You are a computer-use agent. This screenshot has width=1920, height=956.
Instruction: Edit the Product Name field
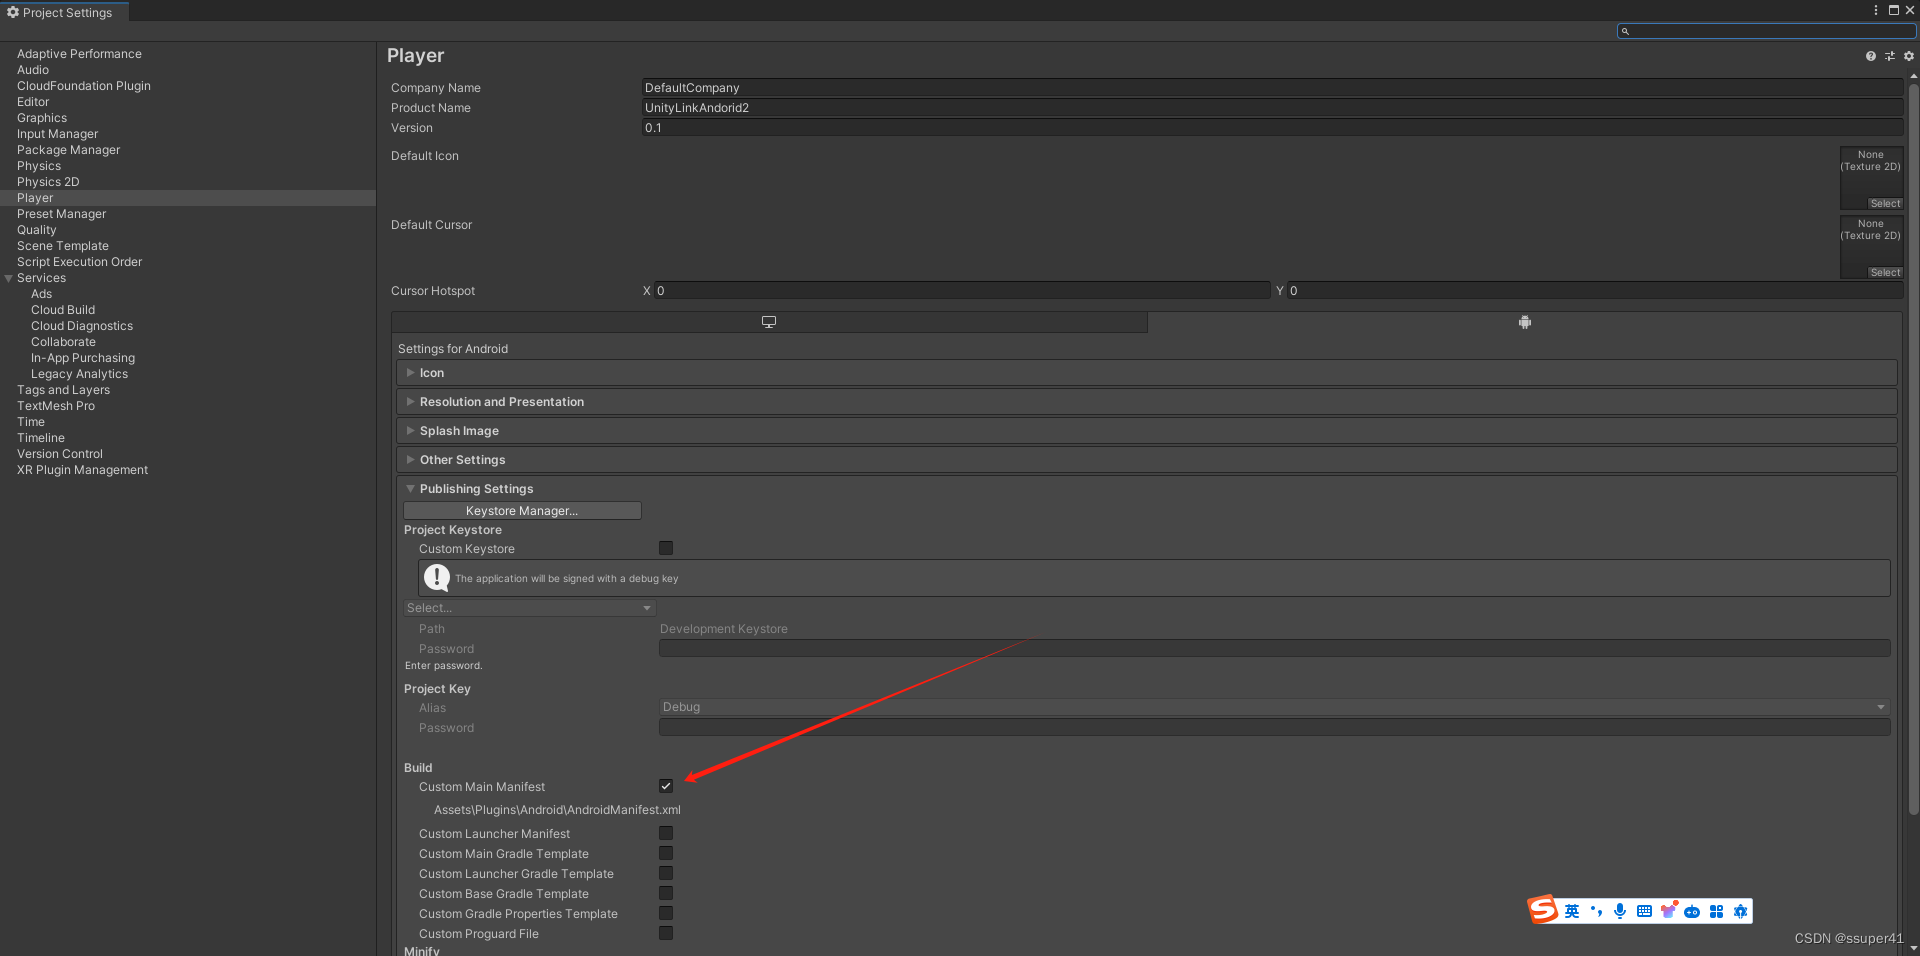(1272, 108)
